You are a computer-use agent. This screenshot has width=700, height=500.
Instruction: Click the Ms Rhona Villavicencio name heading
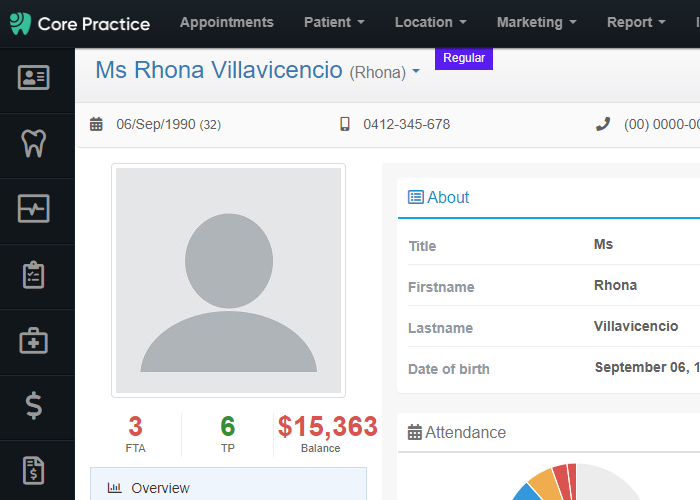click(x=219, y=70)
